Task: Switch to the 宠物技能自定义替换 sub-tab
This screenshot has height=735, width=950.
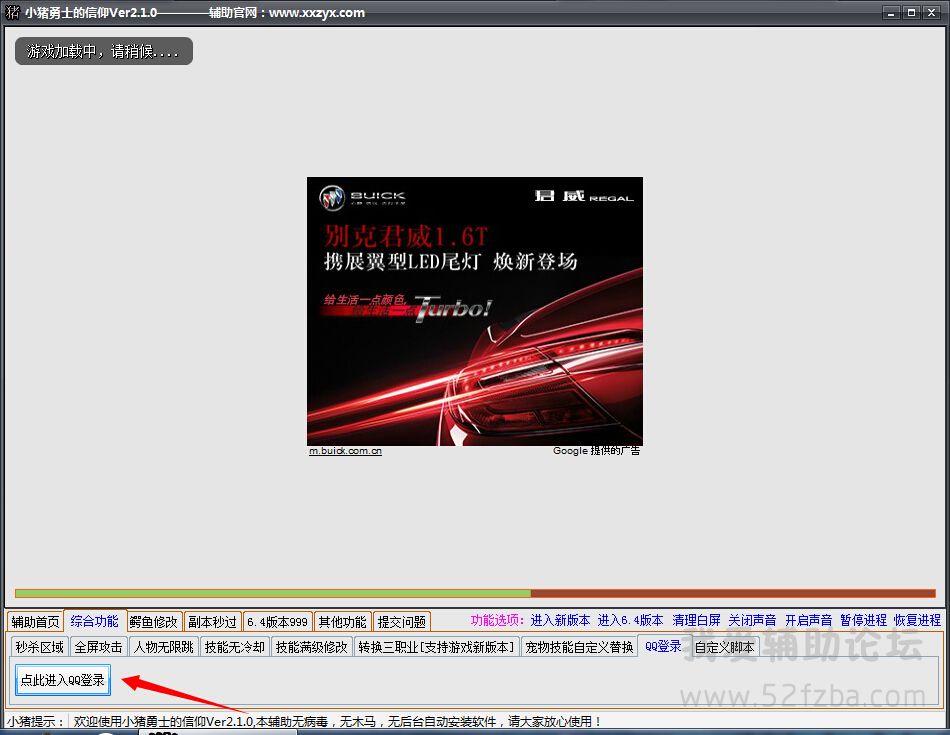Action: (579, 647)
